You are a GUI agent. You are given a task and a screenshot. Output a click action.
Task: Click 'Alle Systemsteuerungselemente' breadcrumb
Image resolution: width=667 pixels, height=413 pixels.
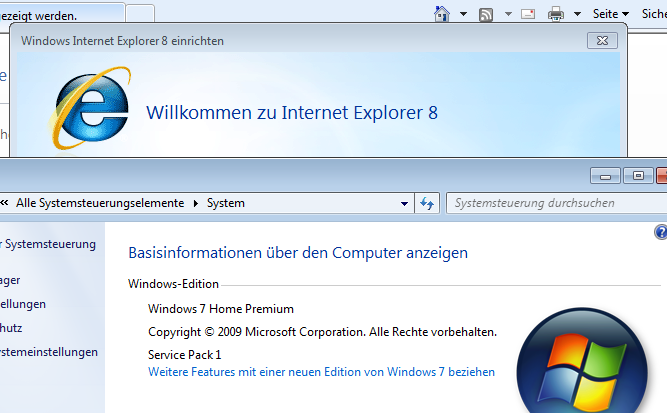[100, 203]
